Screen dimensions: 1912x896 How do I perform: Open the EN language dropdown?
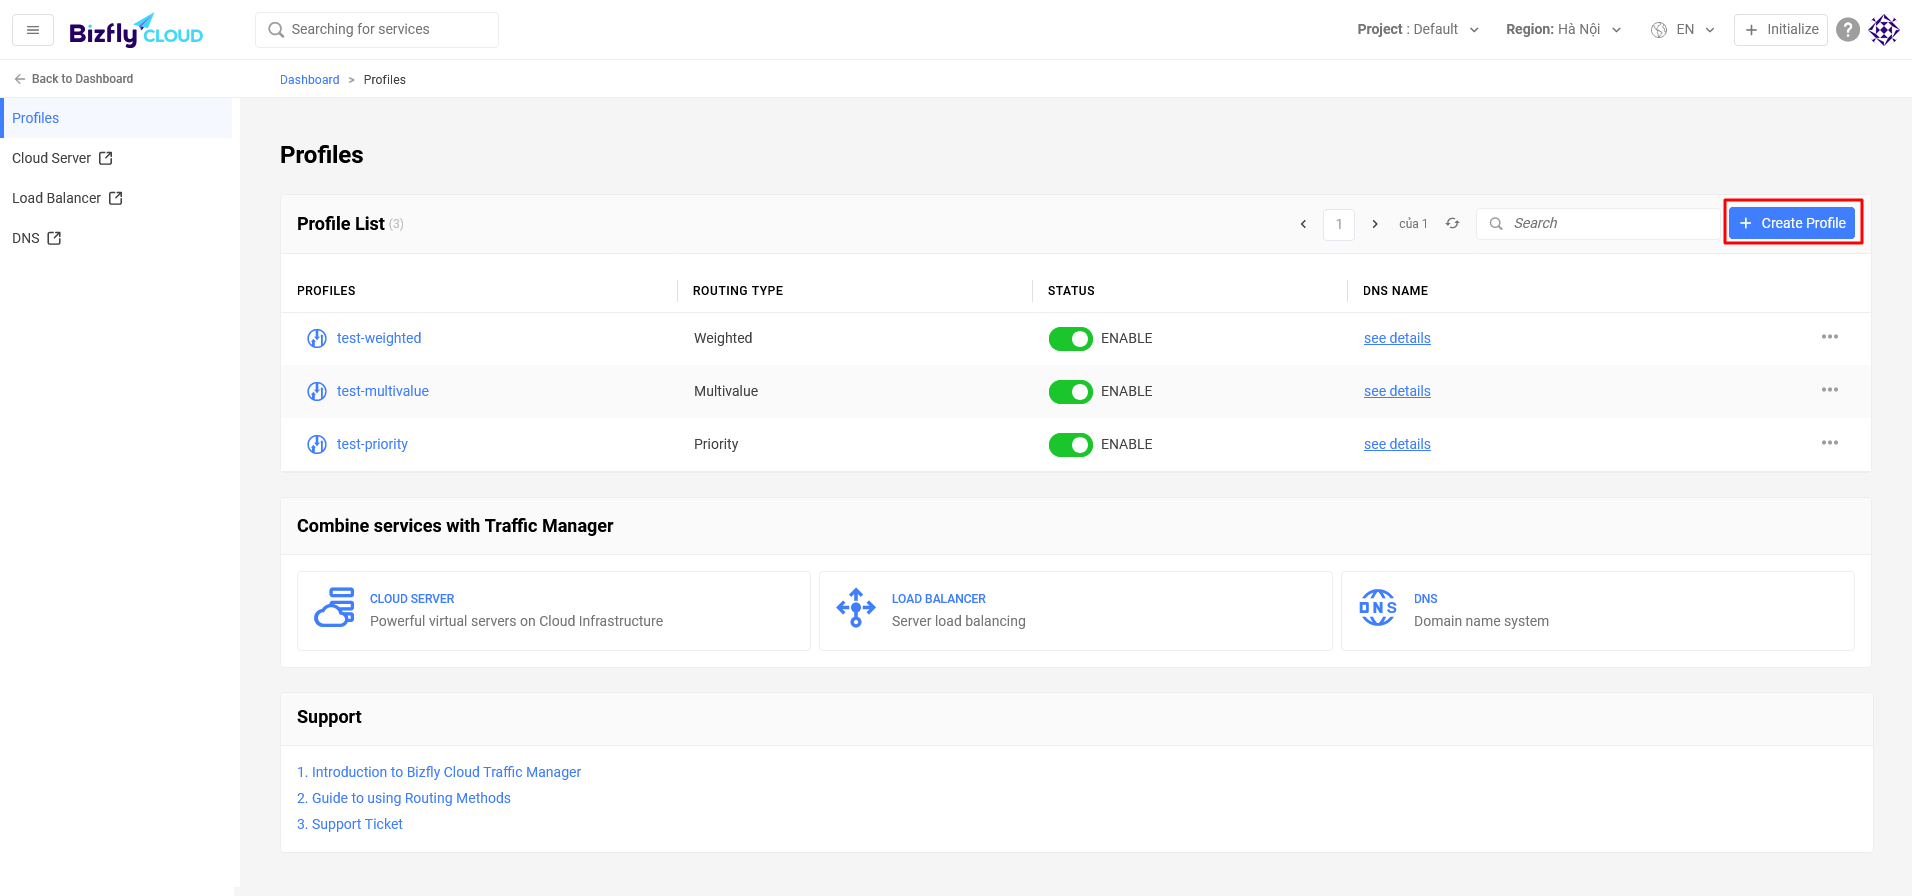[1695, 30]
